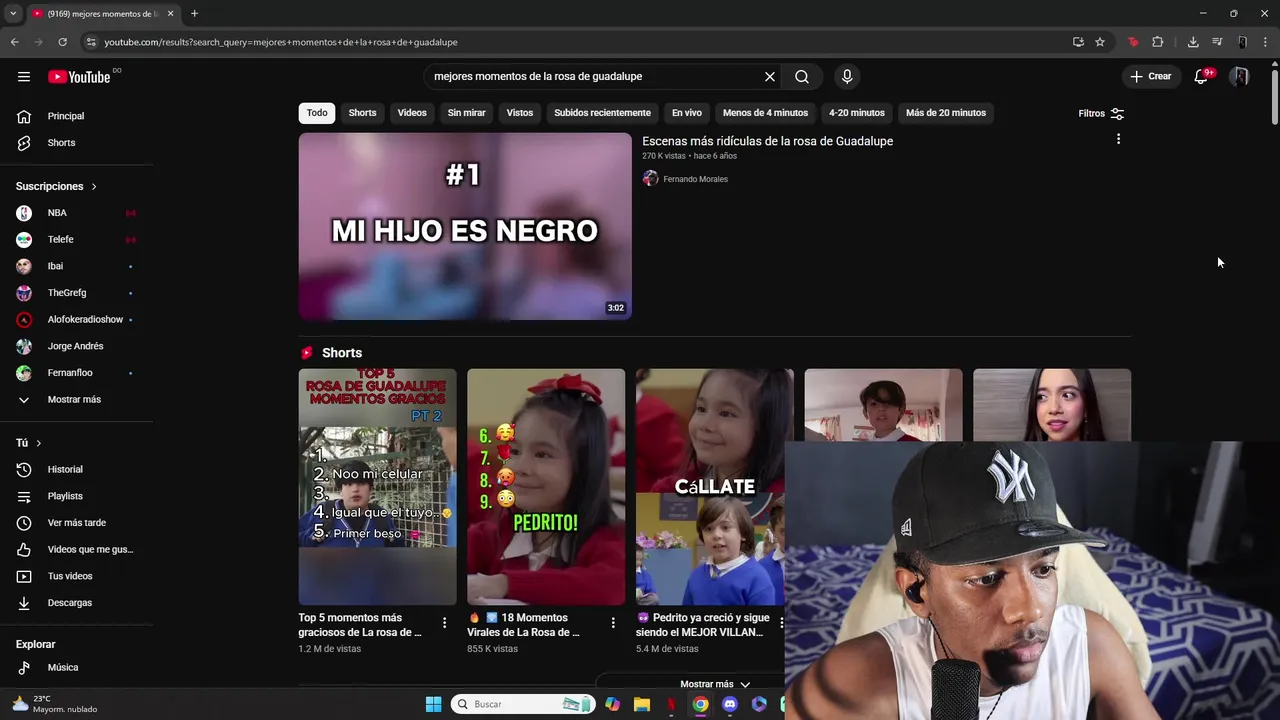Open the notifications bell
The width and height of the screenshot is (1280, 720).
click(x=1201, y=77)
